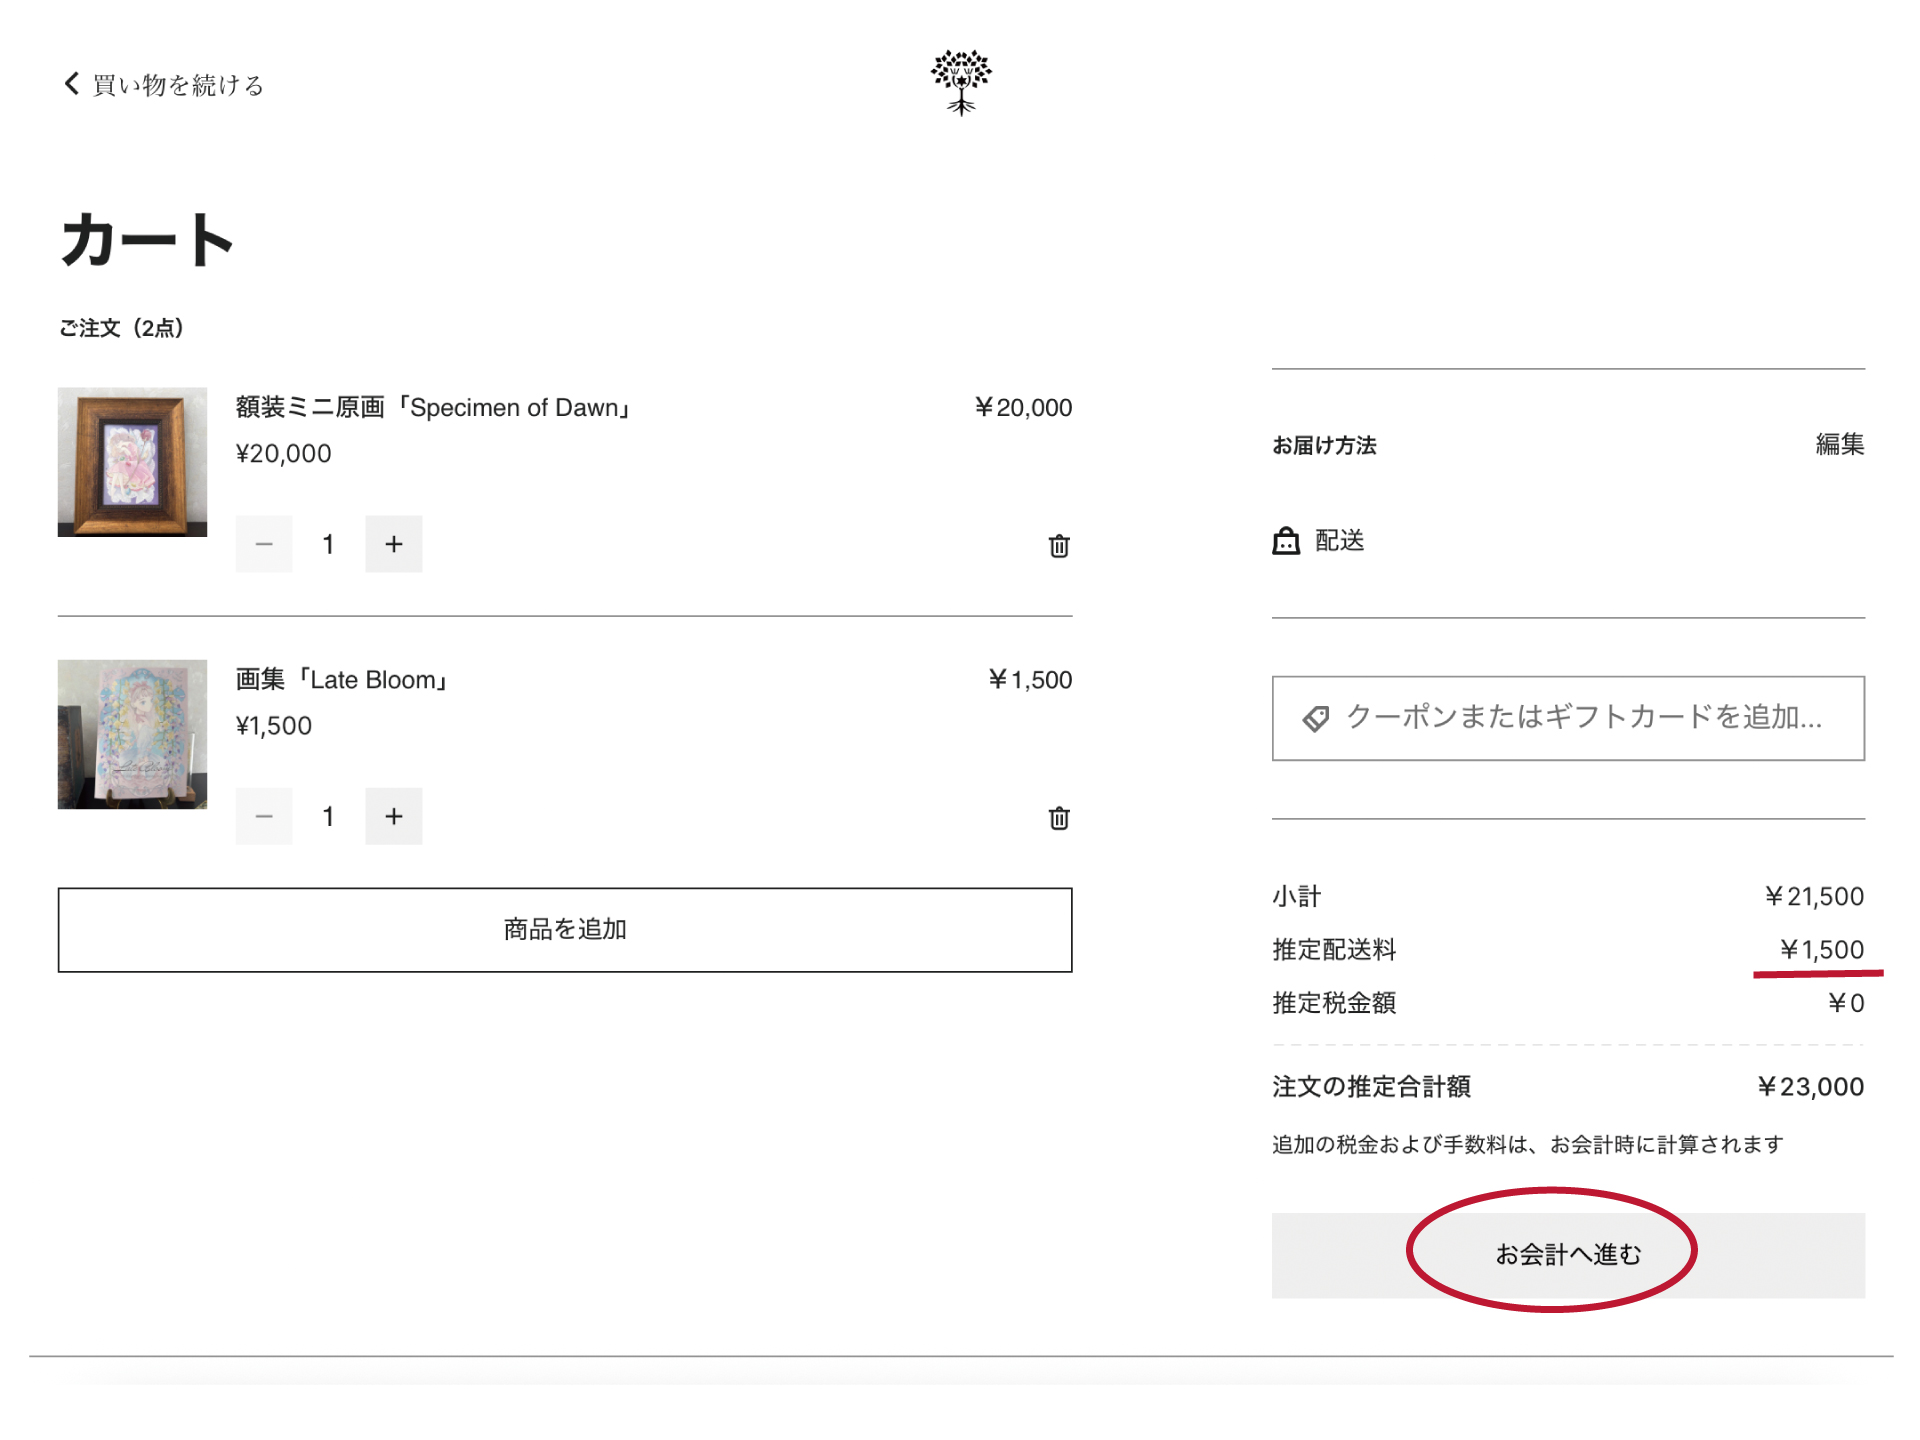This screenshot has width=1920, height=1440.
Task: Click the tree logo at top center
Action: (x=960, y=82)
